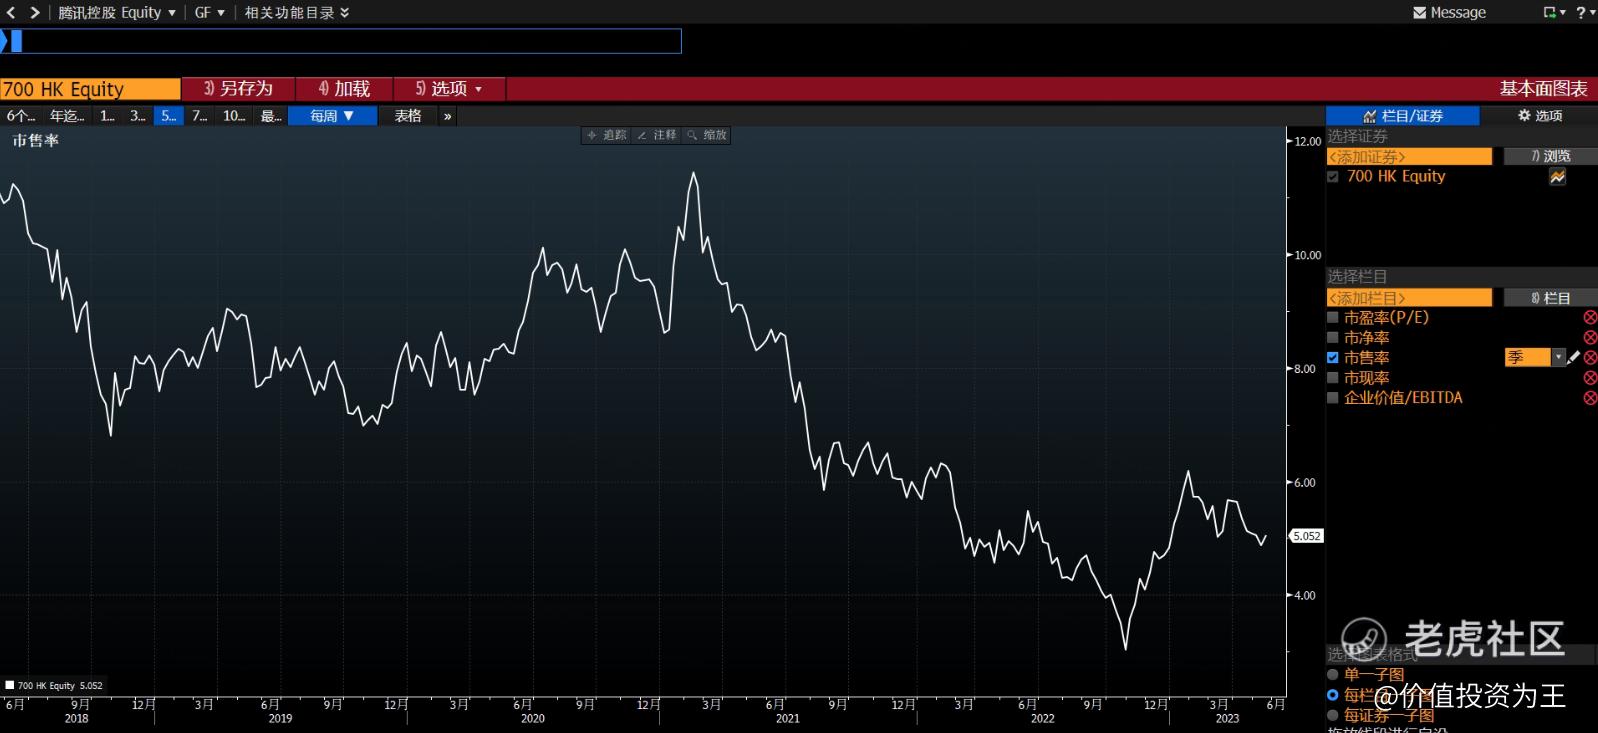Image resolution: width=1598 pixels, height=733 pixels.
Task: Enable the 企业价值/EBITDA checkbox
Action: (x=1333, y=398)
